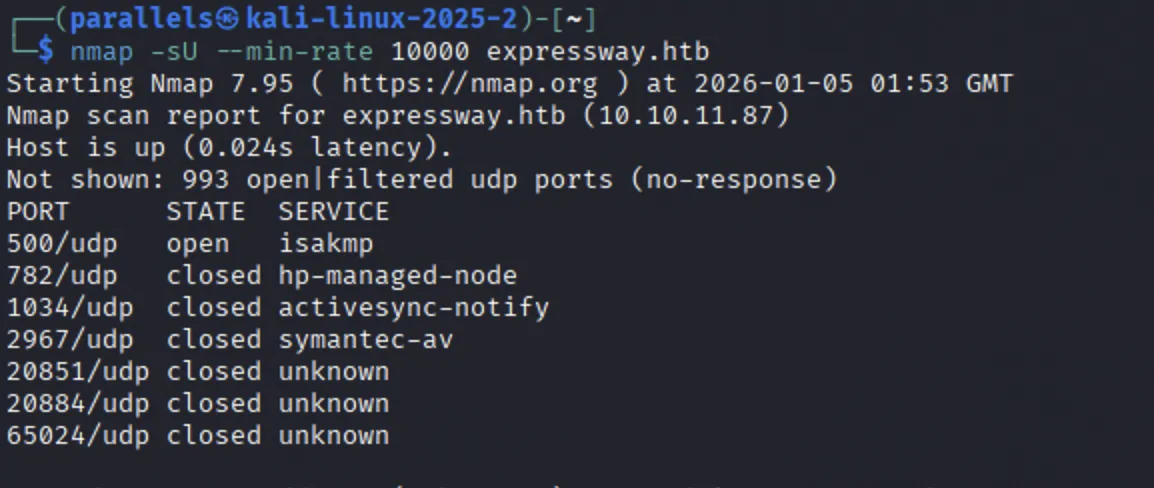Click the 'hp-managed-node' service text
1154x488 pixels.
point(397,276)
